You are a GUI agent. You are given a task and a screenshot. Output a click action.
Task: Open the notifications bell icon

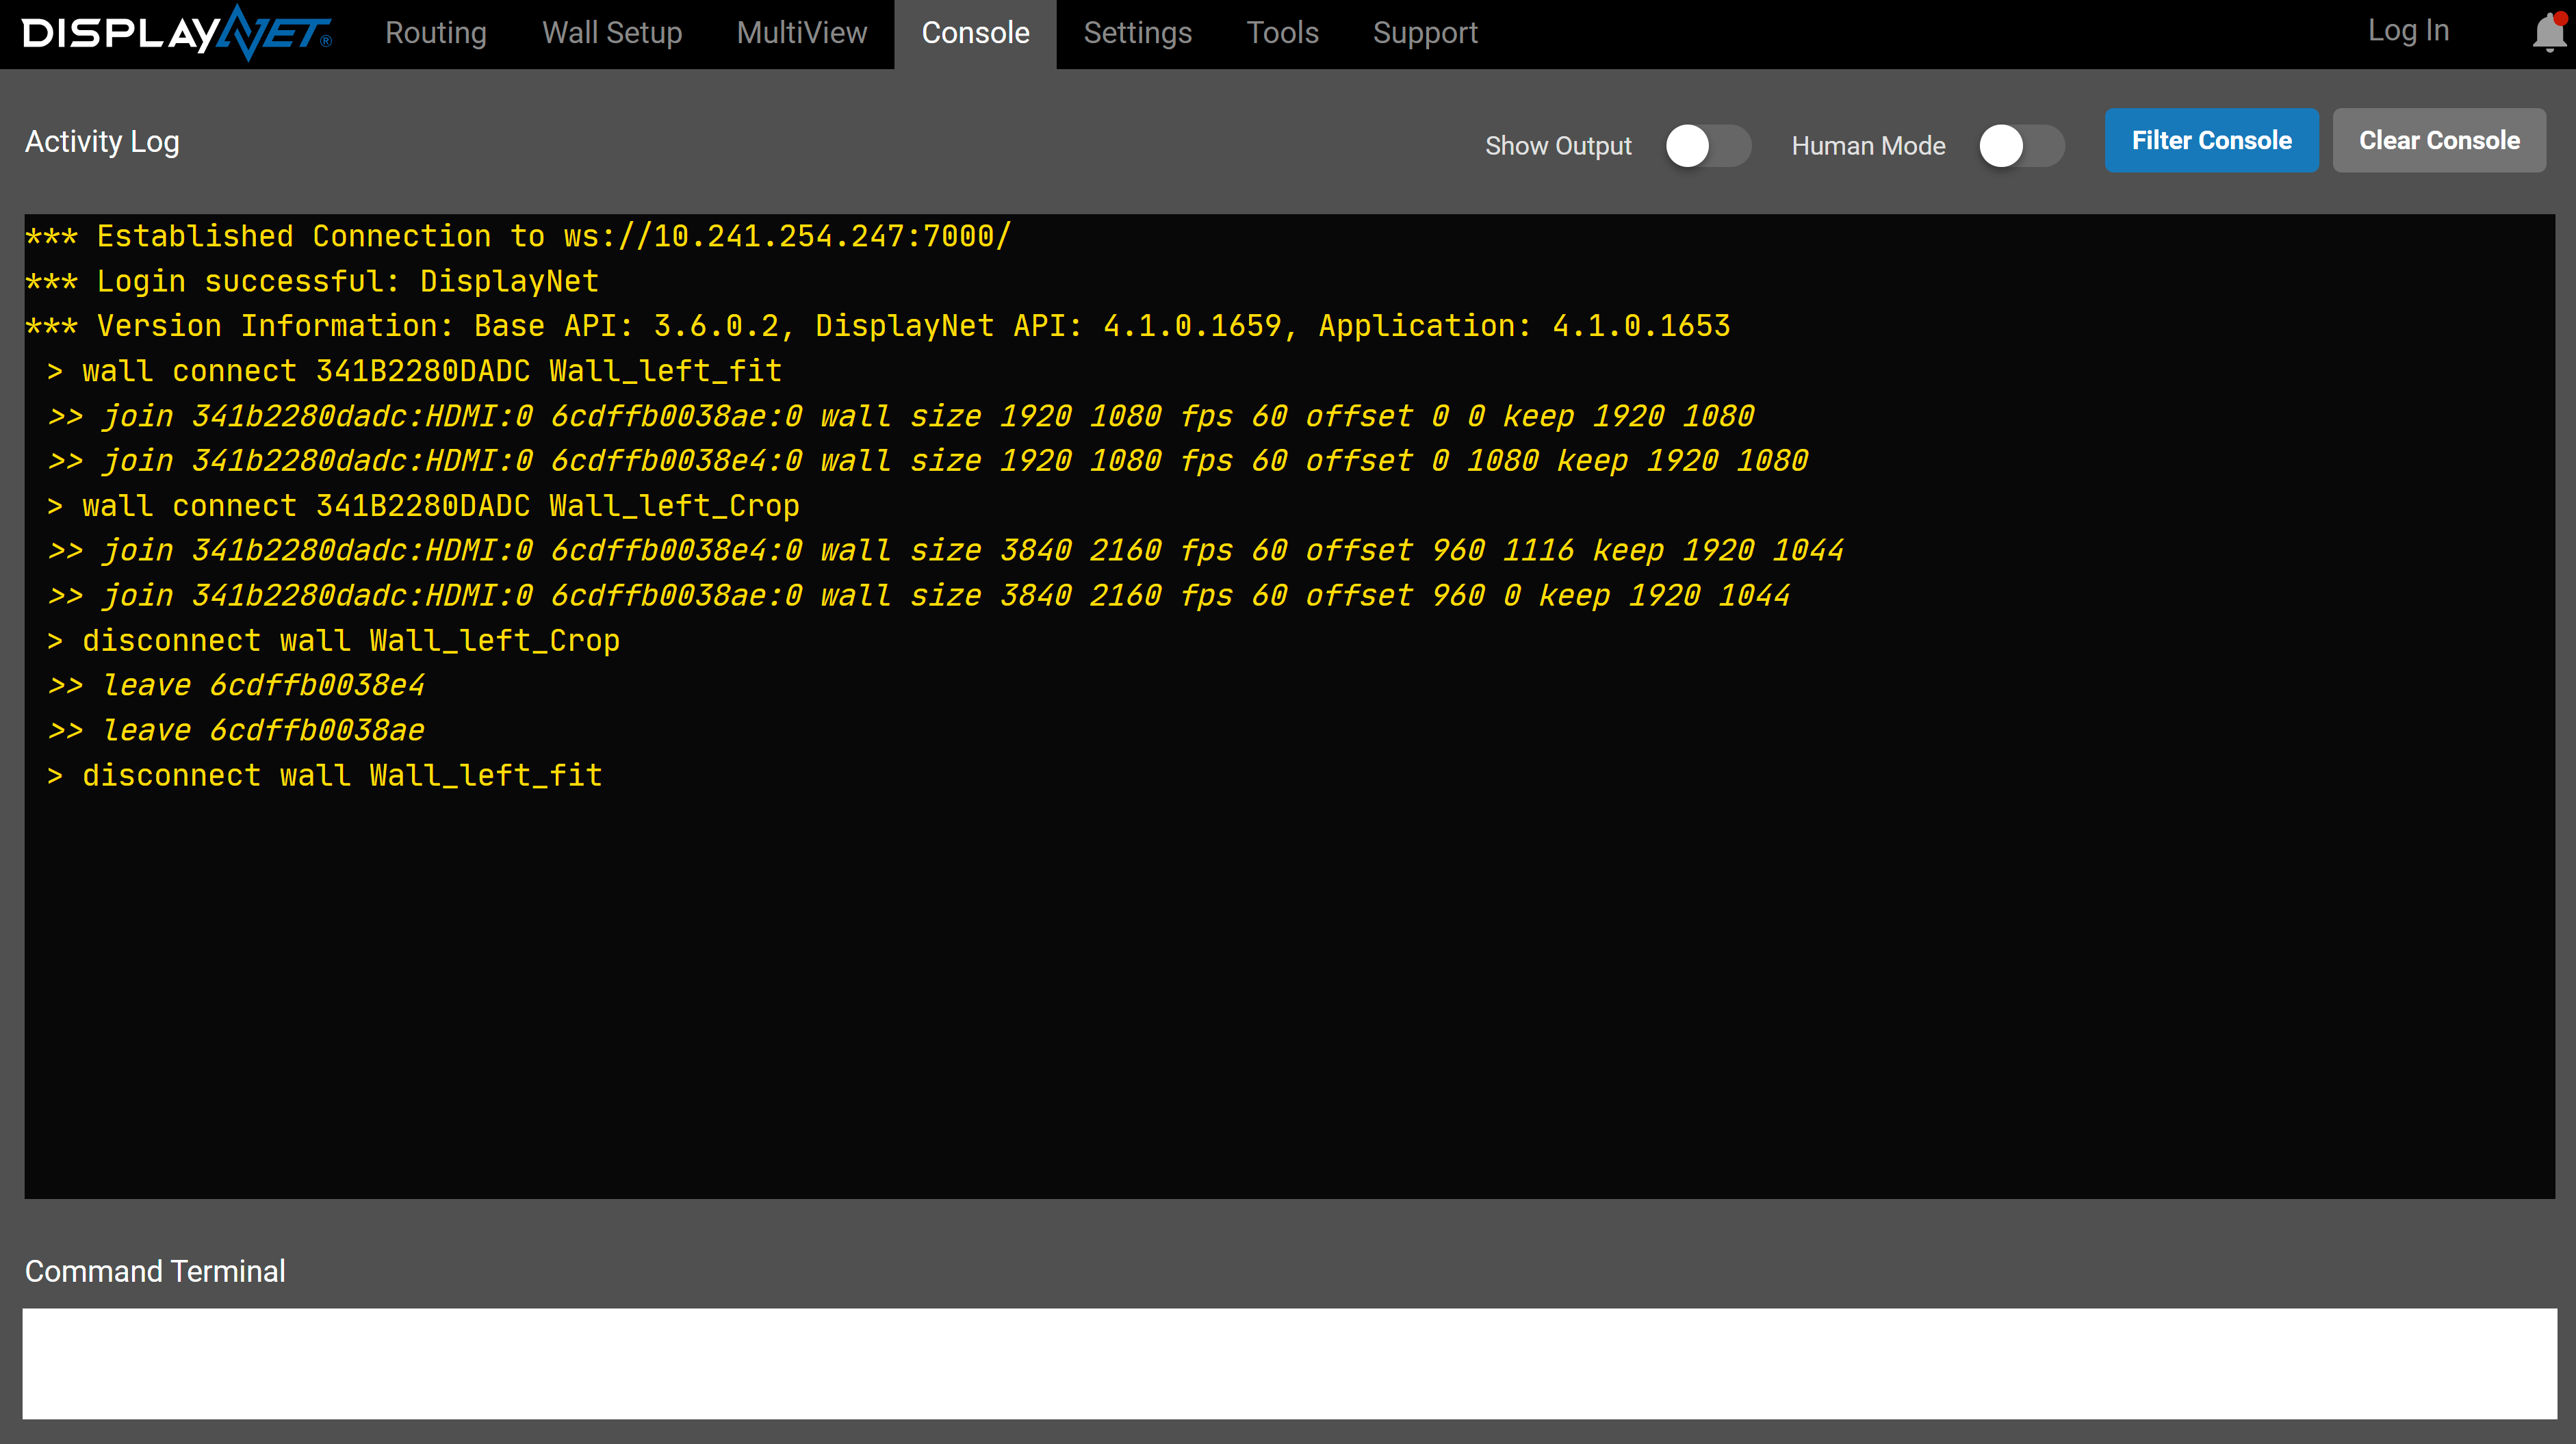[2548, 33]
